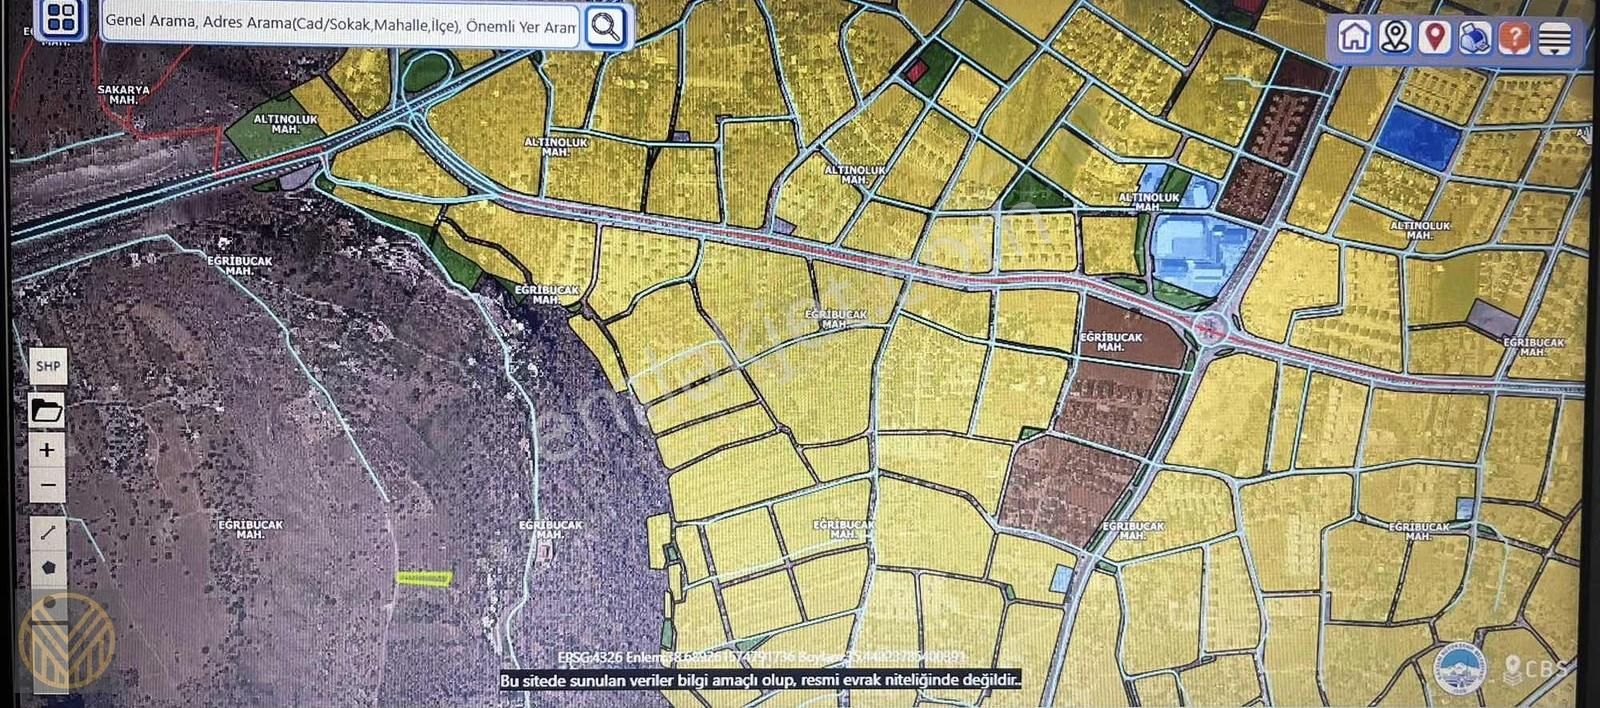Click the yellow highlighted parcel on map
This screenshot has width=1600, height=708.
pos(424,577)
